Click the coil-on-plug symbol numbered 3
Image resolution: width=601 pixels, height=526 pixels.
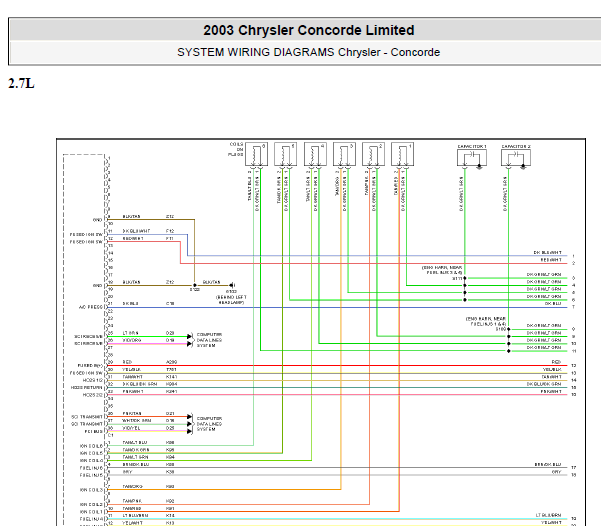tap(344, 154)
